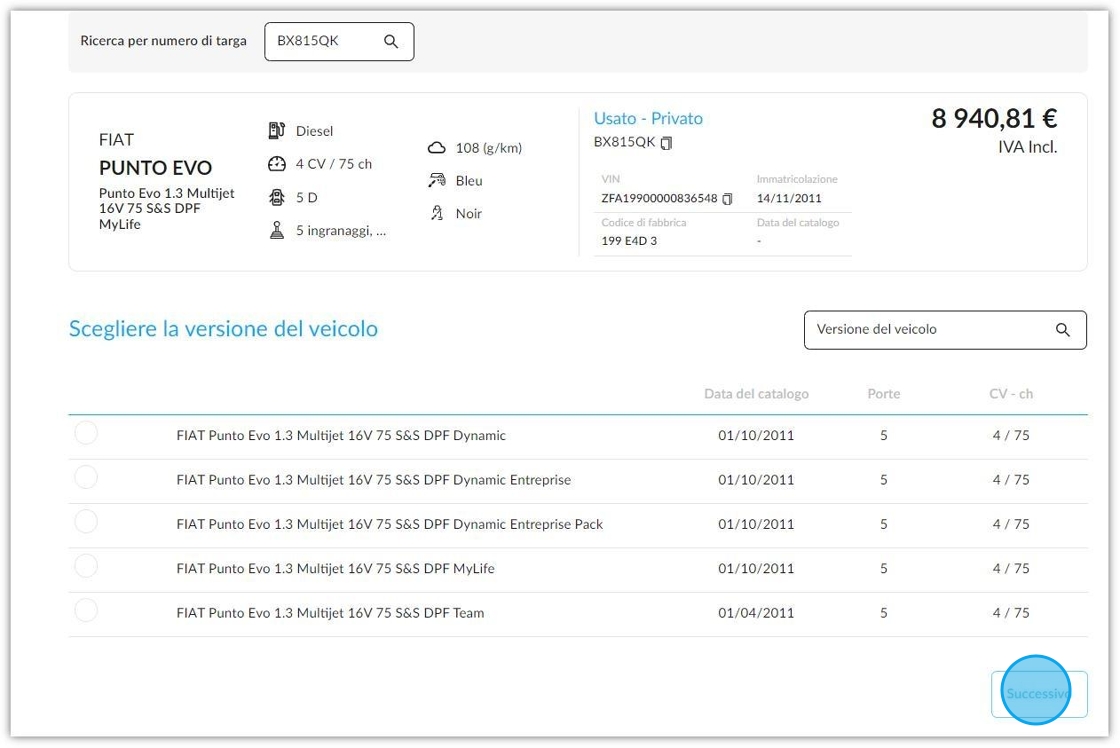The height and width of the screenshot is (748, 1120).
Task: Select the DPF Dynamic version radio button
Action: pos(86,433)
